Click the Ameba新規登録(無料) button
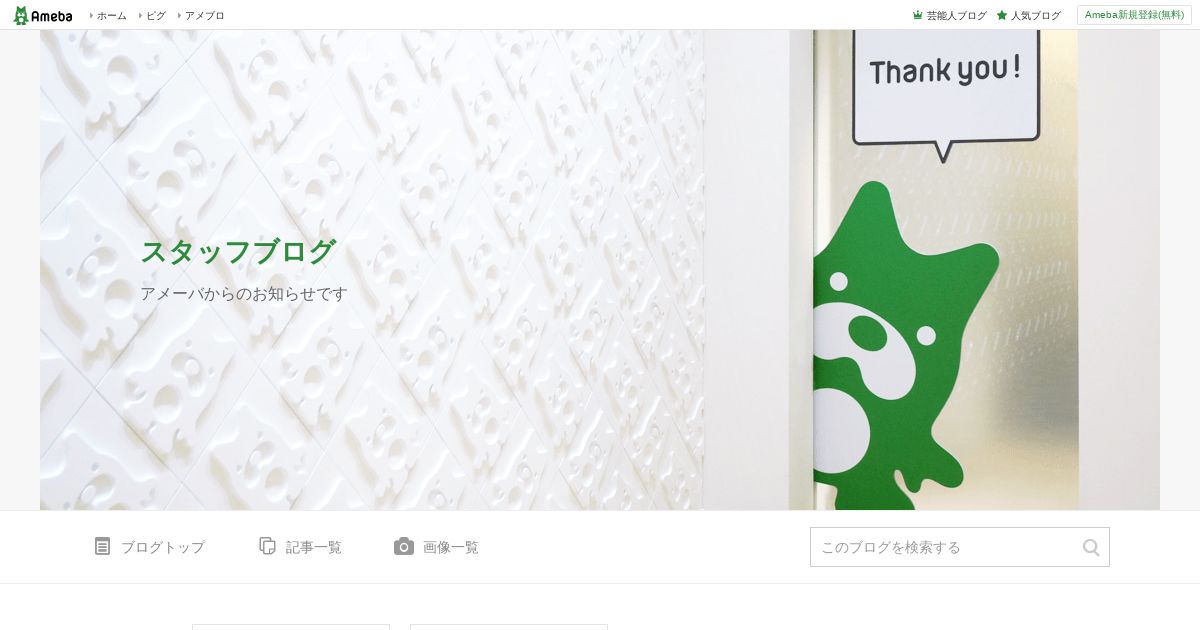This screenshot has height=630, width=1200. [x=1134, y=15]
